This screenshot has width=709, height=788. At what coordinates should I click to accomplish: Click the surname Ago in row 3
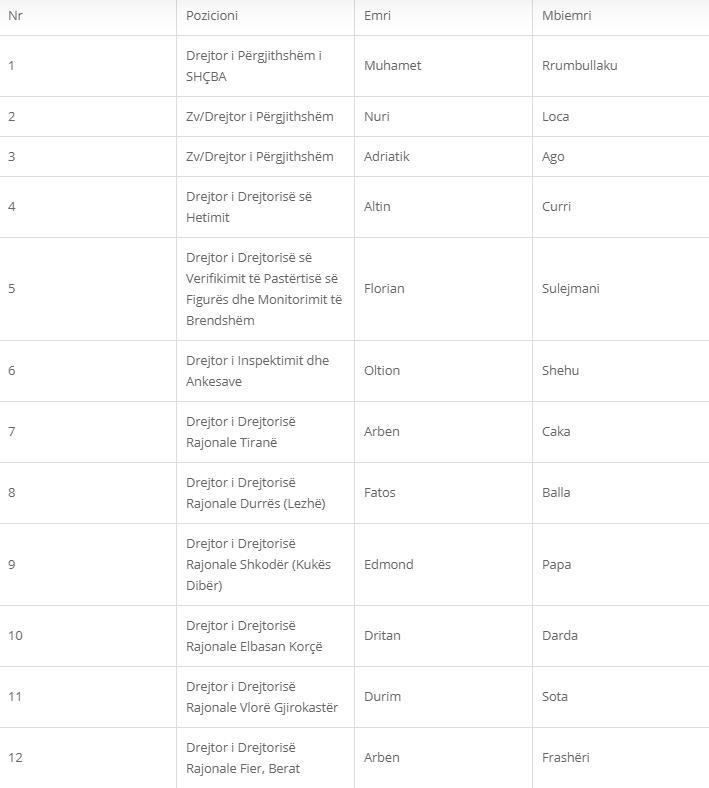[553, 157]
